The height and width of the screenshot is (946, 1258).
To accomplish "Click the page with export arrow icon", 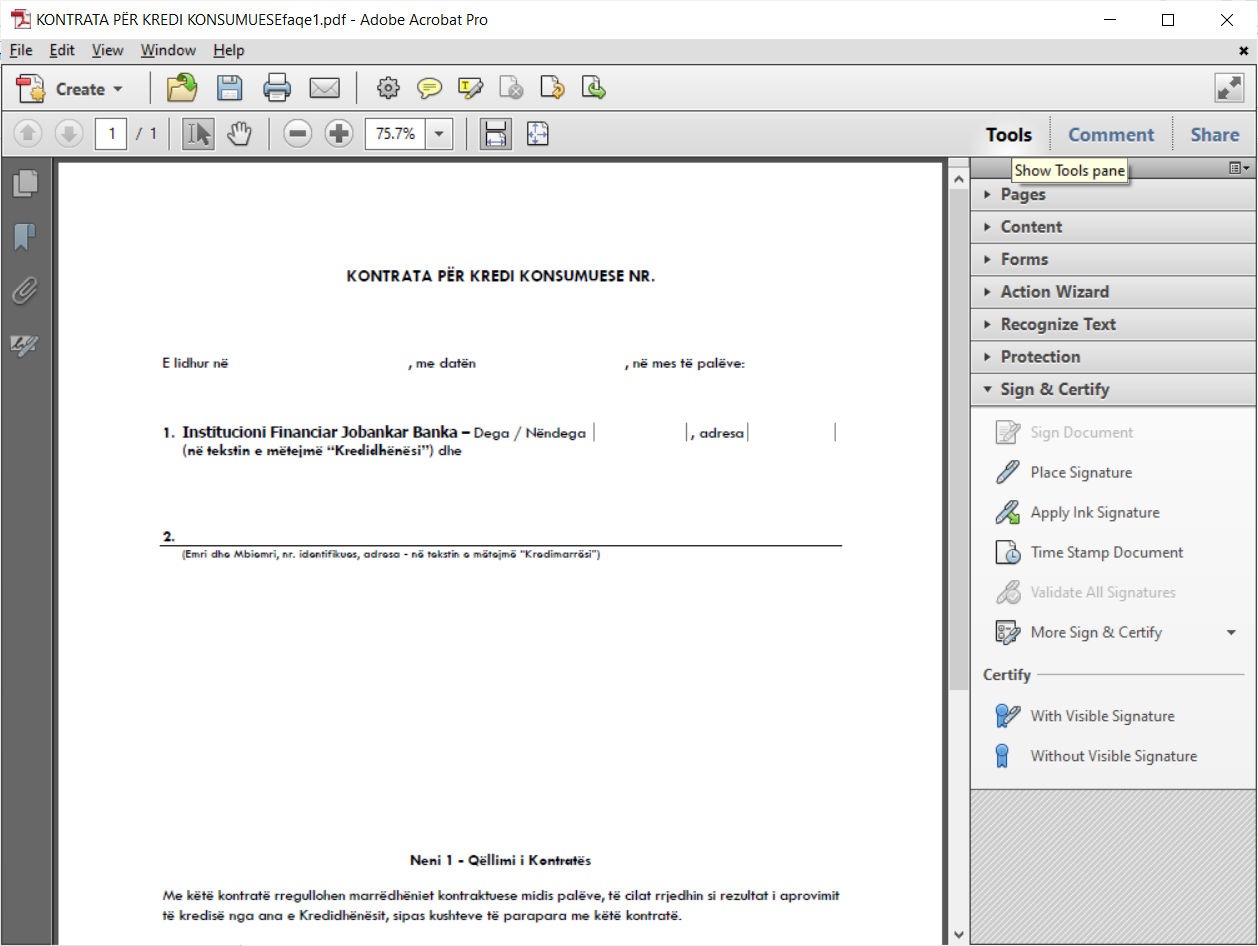I will pyautogui.click(x=552, y=89).
